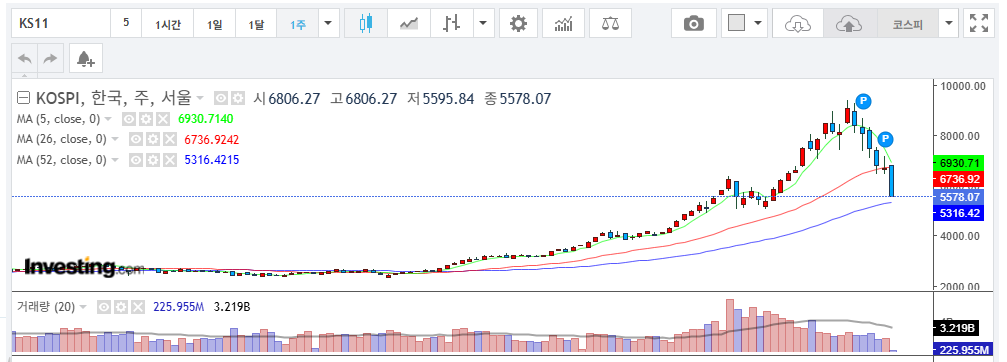Toggle fullscreen mode icon
The width and height of the screenshot is (1007, 362).
point(979,24)
